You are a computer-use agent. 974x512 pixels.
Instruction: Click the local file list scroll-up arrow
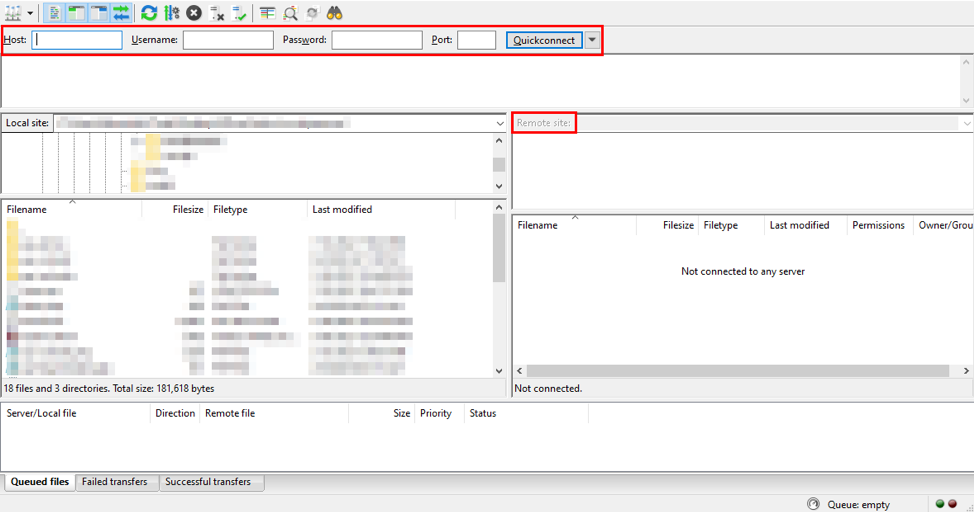(499, 207)
